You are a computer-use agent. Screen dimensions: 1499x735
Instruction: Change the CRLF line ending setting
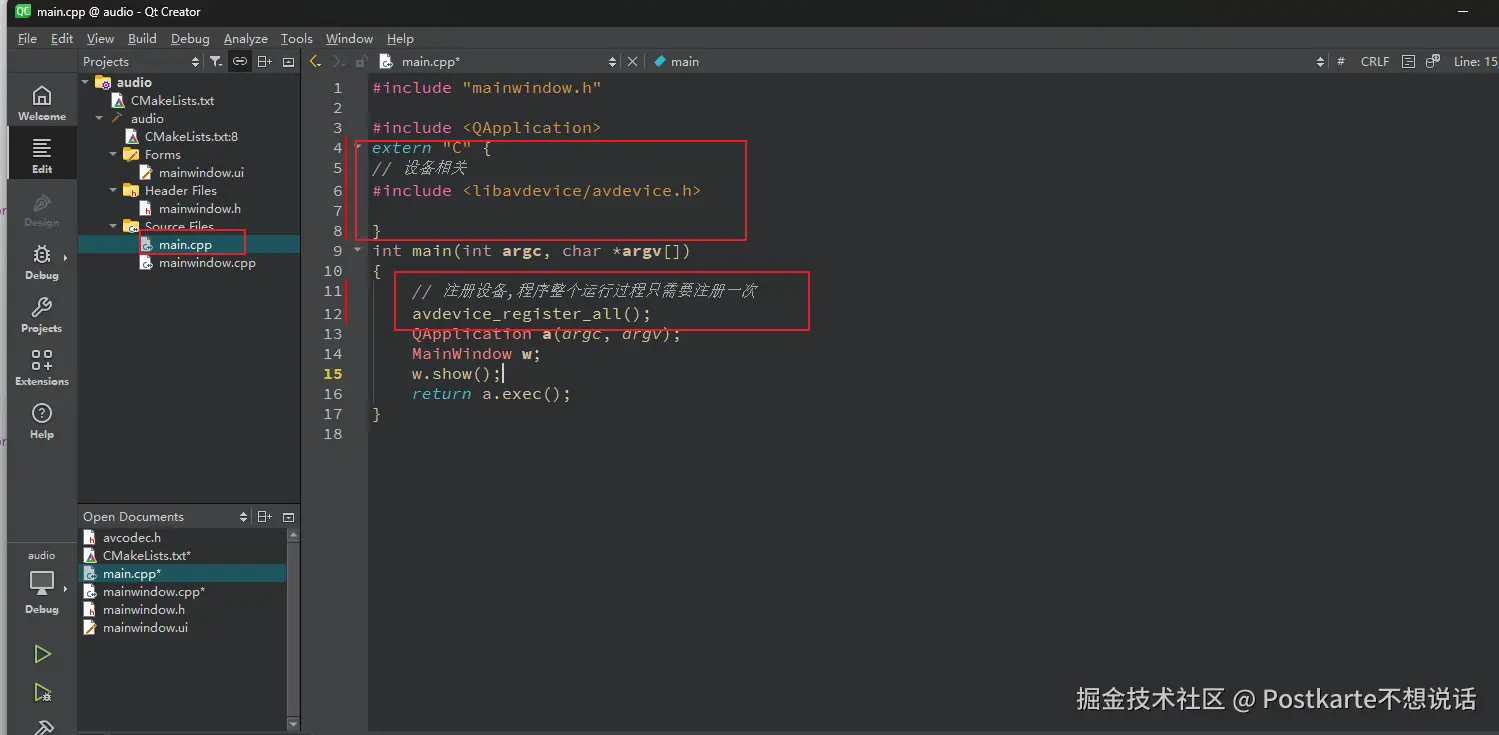point(1375,62)
